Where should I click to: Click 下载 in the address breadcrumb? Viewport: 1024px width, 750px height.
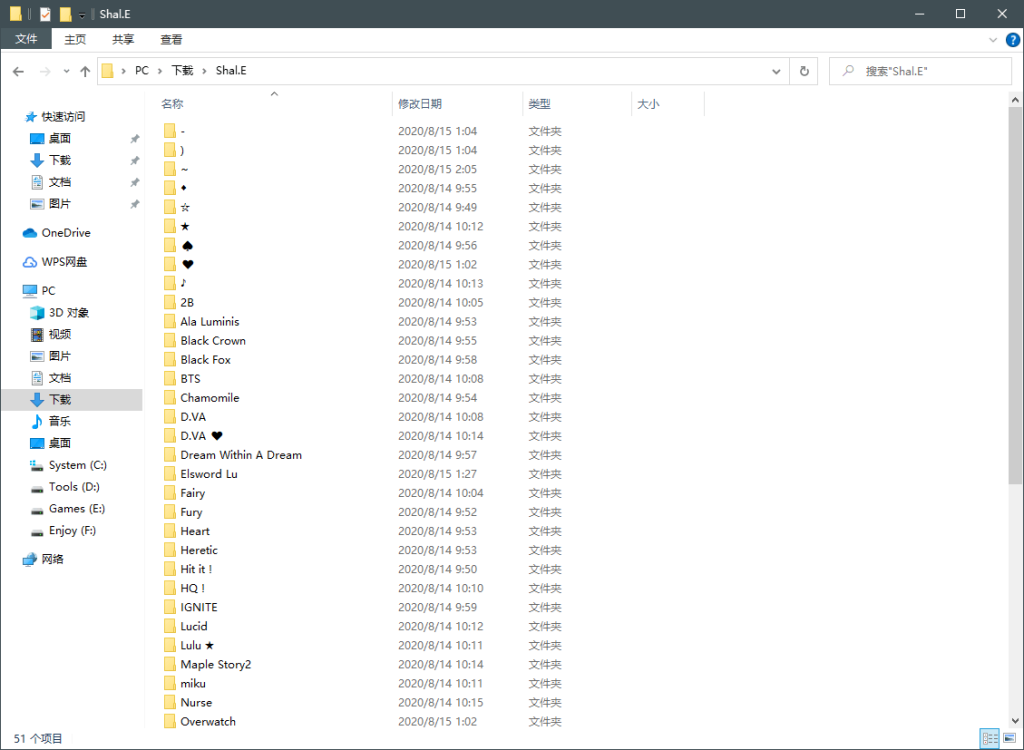182,71
